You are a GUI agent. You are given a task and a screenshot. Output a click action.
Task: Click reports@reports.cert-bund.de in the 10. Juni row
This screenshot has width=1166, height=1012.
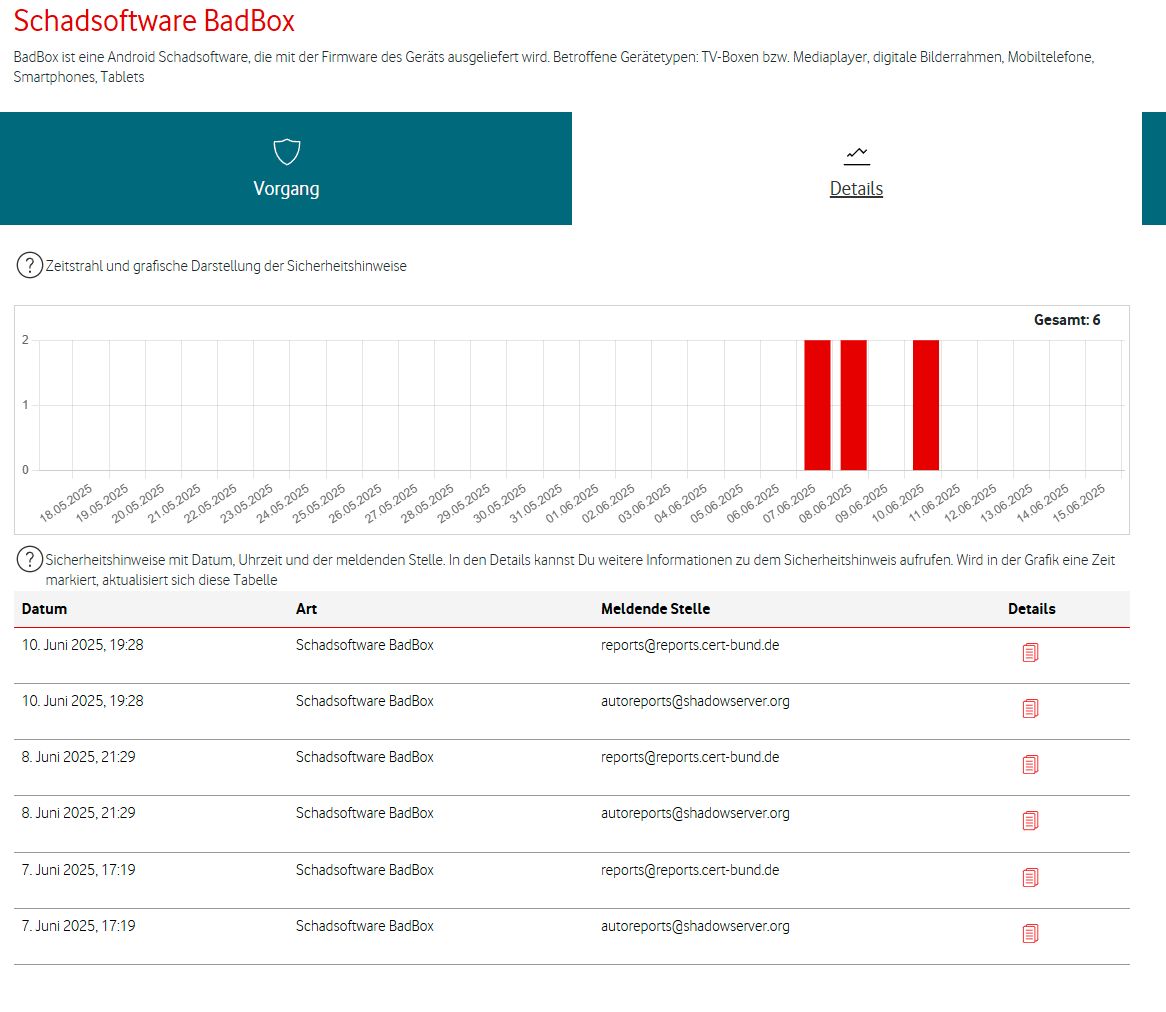(690, 645)
